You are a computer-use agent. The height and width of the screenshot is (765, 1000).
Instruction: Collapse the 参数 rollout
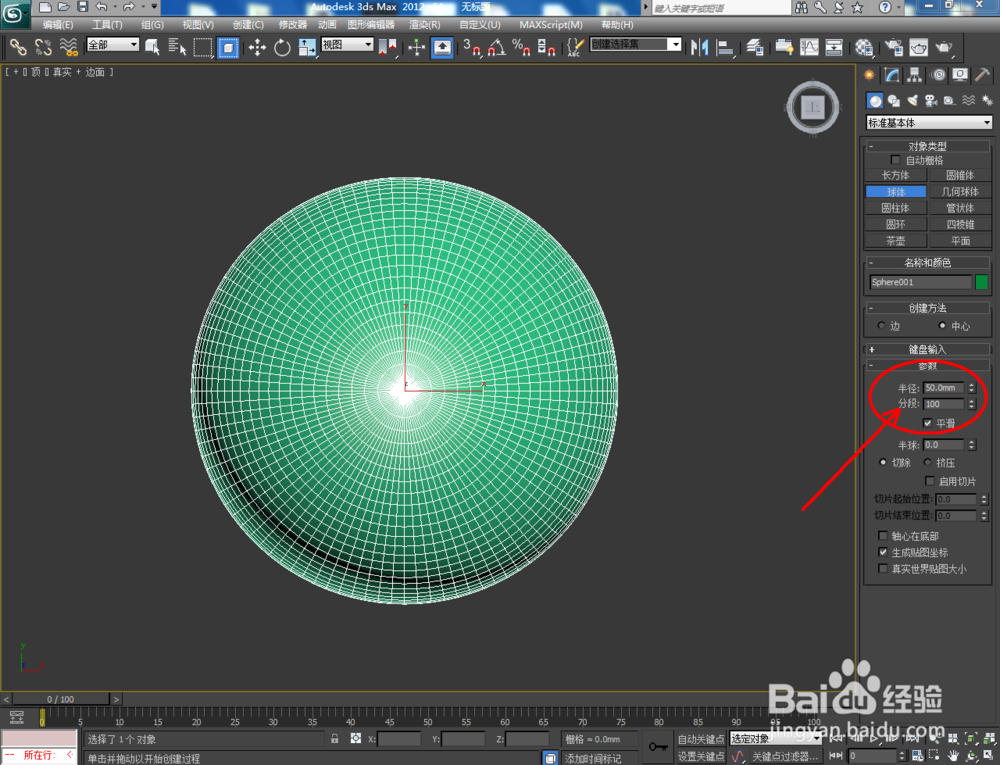point(927,366)
